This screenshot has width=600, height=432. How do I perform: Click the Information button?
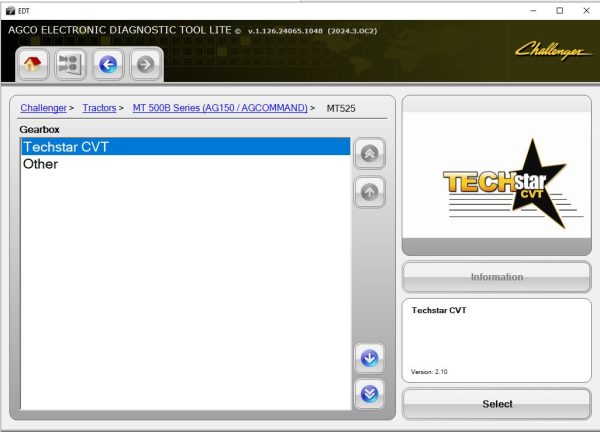pyautogui.click(x=497, y=277)
